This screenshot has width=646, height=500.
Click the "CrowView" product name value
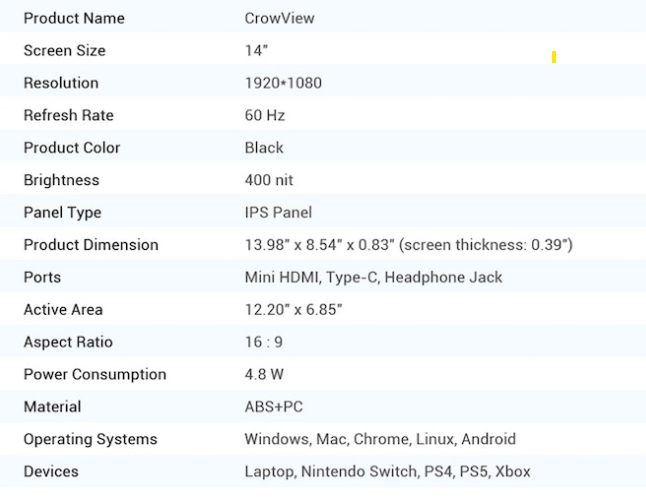(x=279, y=18)
